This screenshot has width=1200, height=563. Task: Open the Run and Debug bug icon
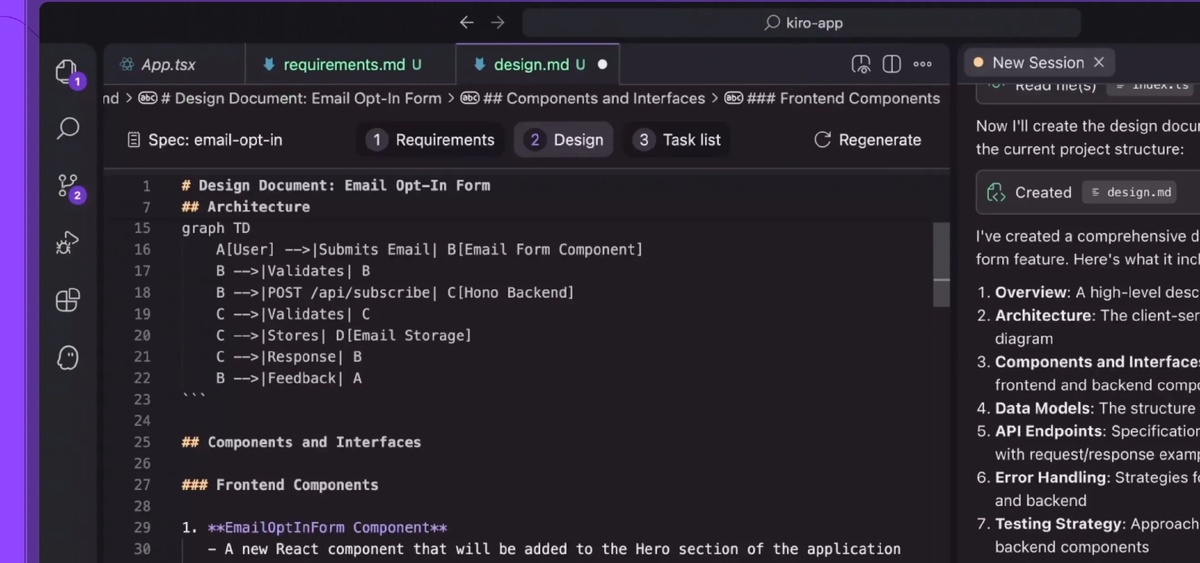pos(67,243)
